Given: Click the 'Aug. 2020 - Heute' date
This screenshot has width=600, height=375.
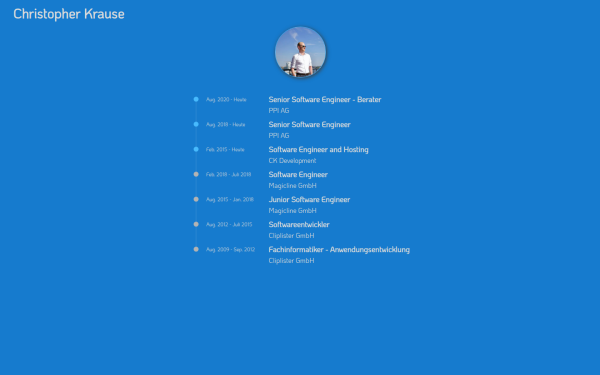Looking at the screenshot, I should coord(226,99).
